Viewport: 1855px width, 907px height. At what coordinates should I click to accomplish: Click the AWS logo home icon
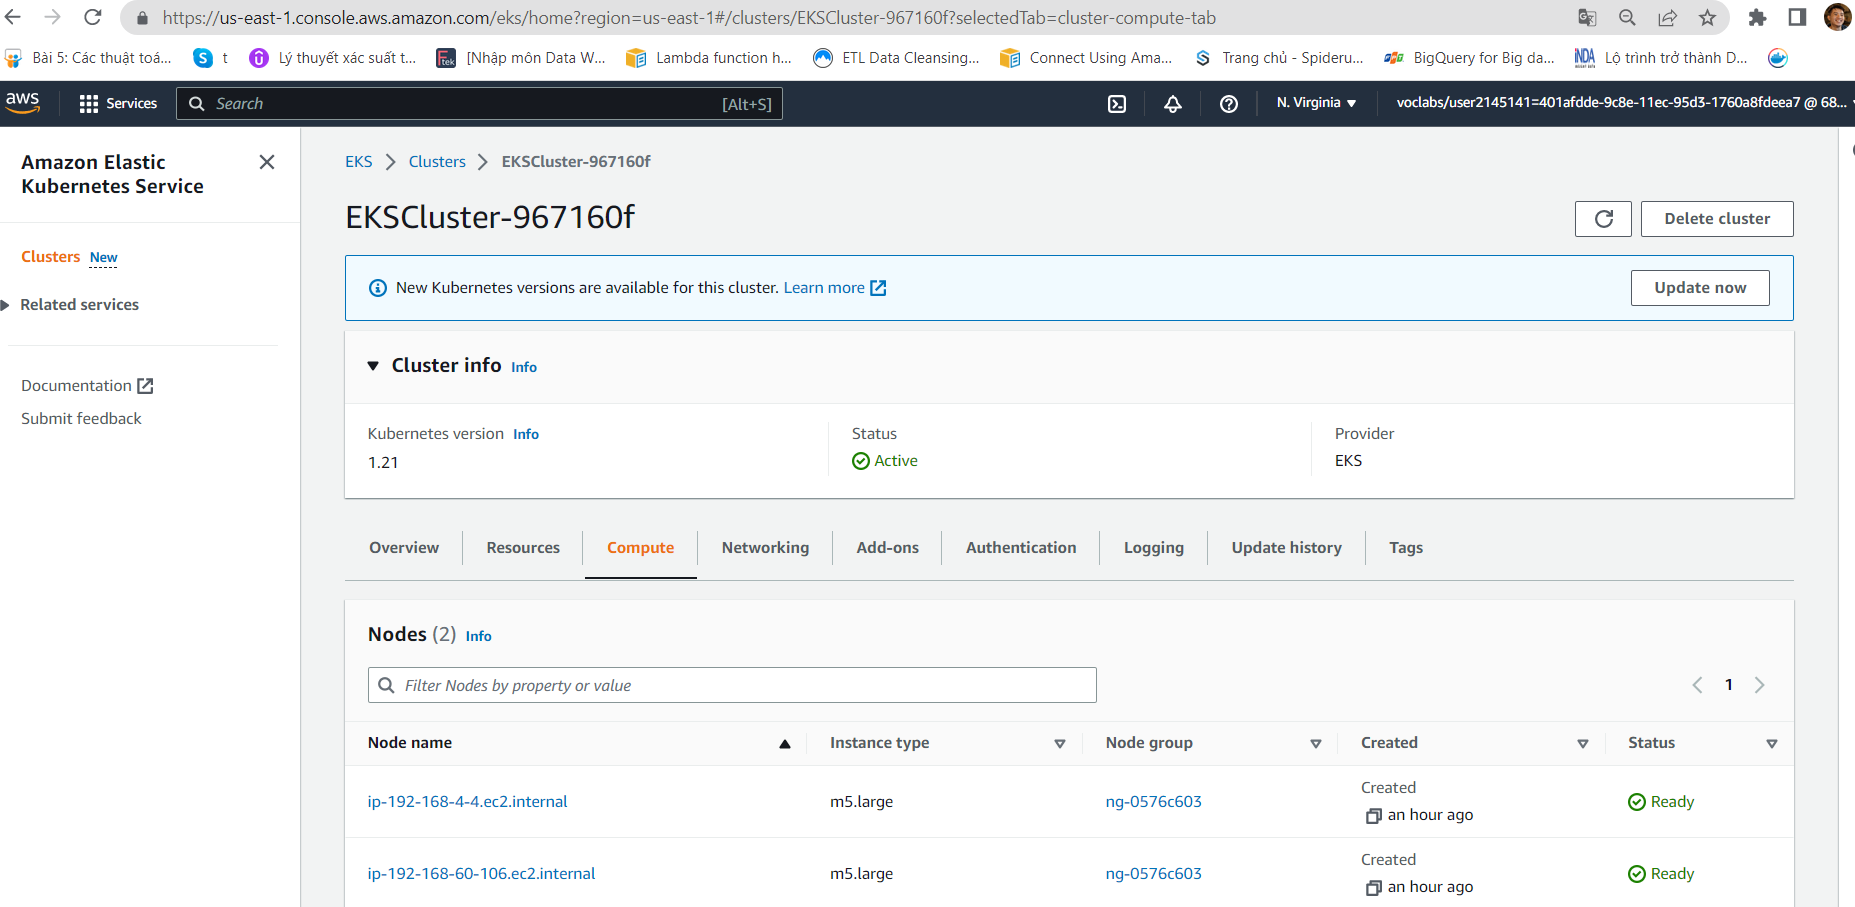coord(22,102)
